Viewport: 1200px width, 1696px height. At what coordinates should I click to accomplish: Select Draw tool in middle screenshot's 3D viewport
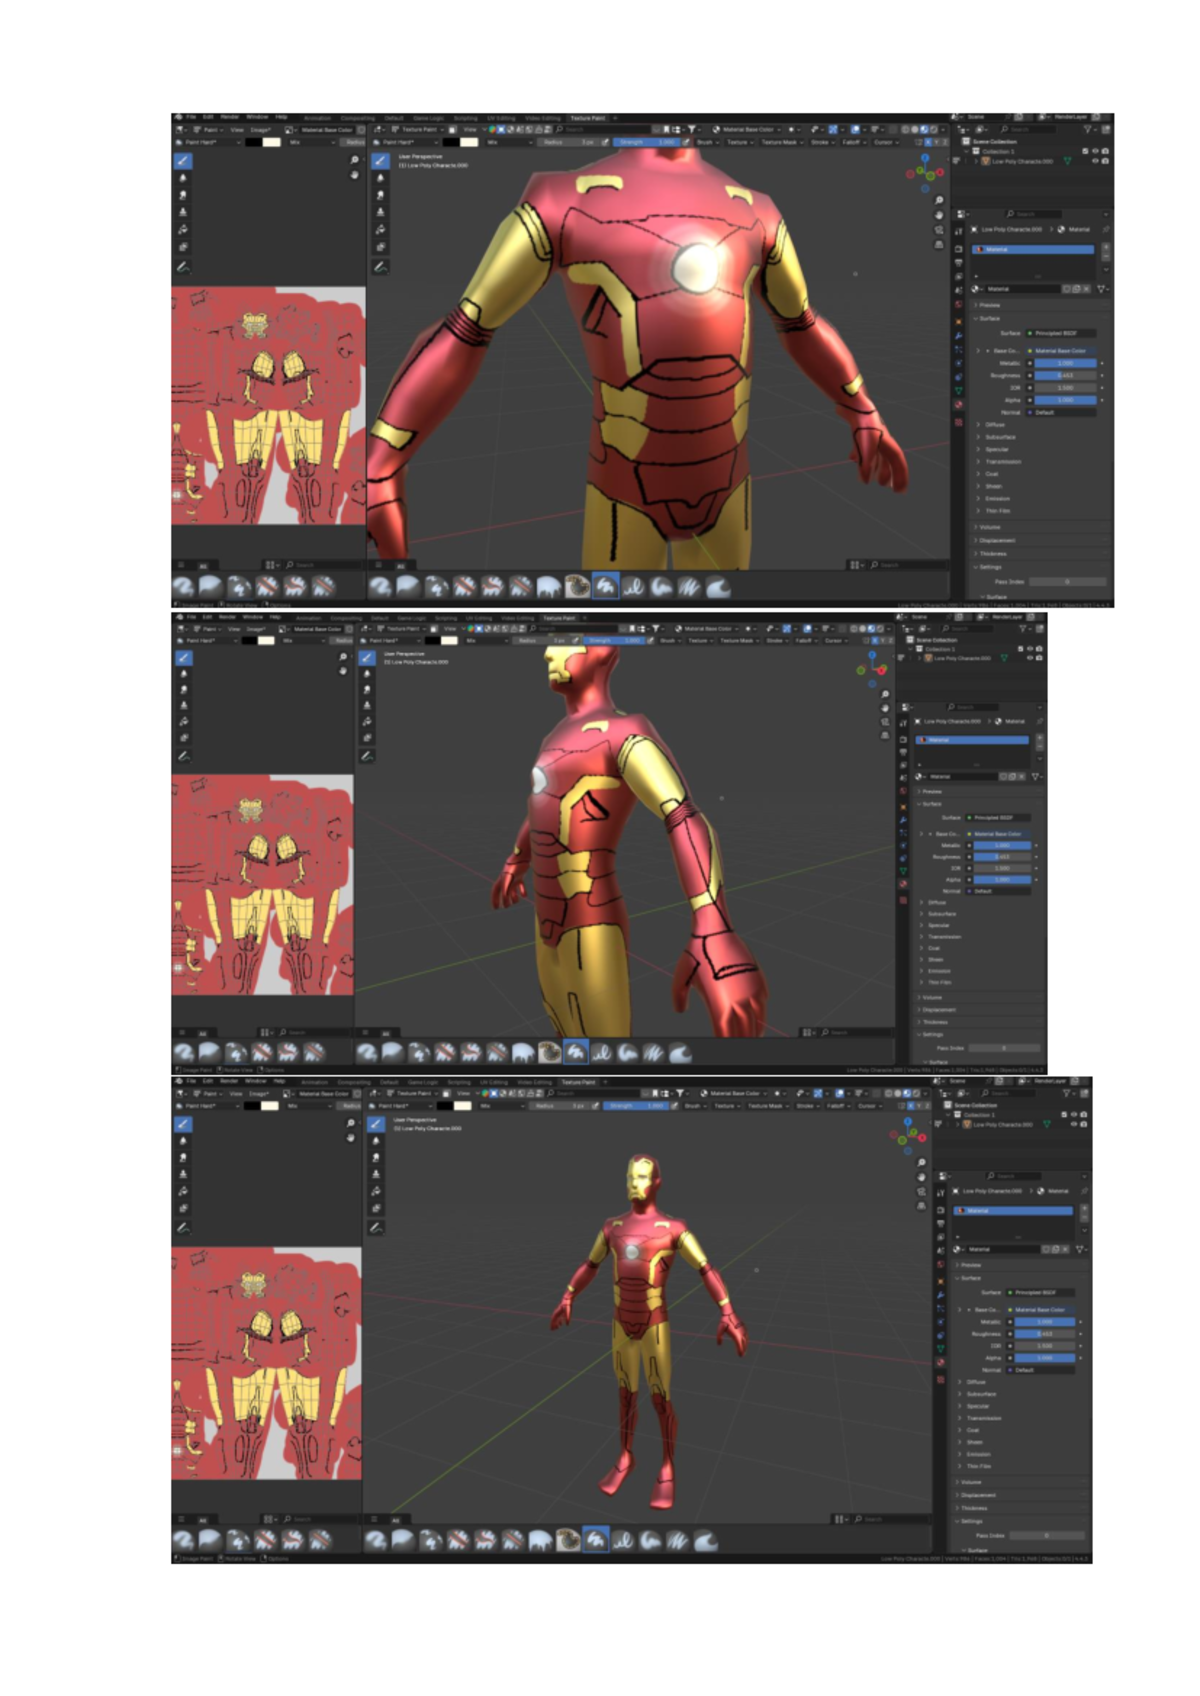[x=367, y=657]
